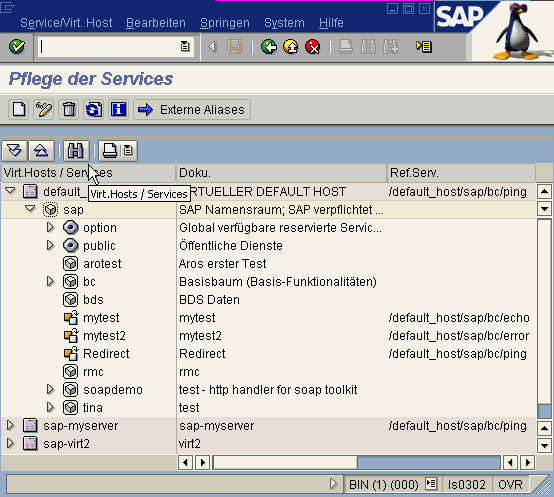554x497 pixels.
Task: Click the standard toolbar Find binoculars icon
Action: [x=368, y=47]
